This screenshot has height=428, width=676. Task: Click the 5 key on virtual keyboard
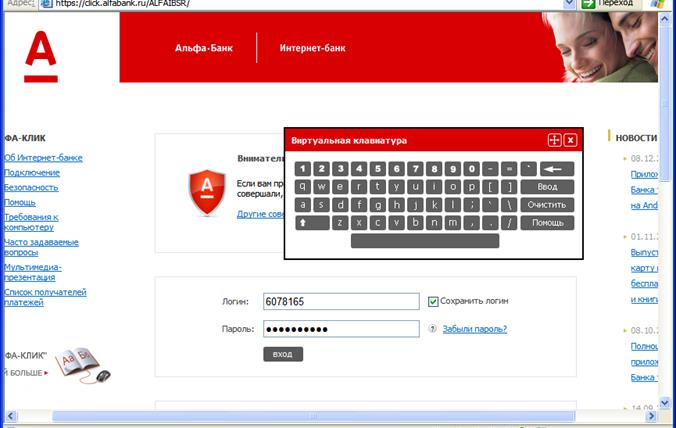[x=378, y=169]
